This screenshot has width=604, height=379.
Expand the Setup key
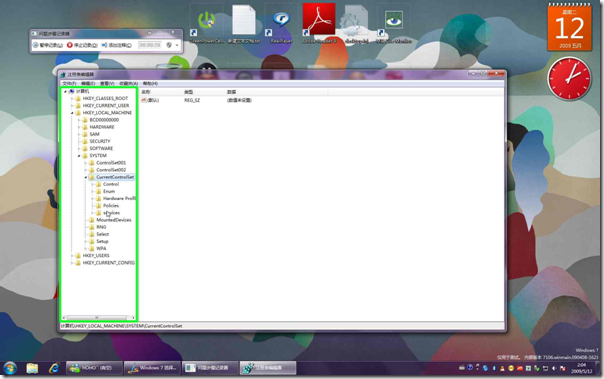86,241
